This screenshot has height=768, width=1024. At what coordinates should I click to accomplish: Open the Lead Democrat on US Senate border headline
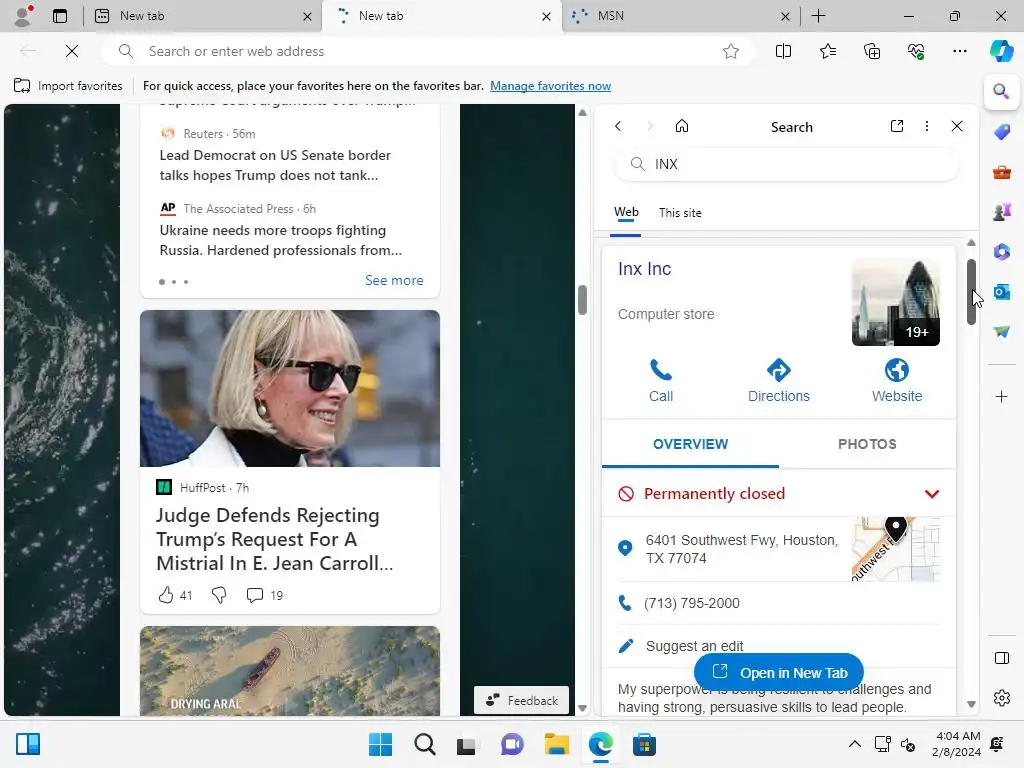click(275, 165)
